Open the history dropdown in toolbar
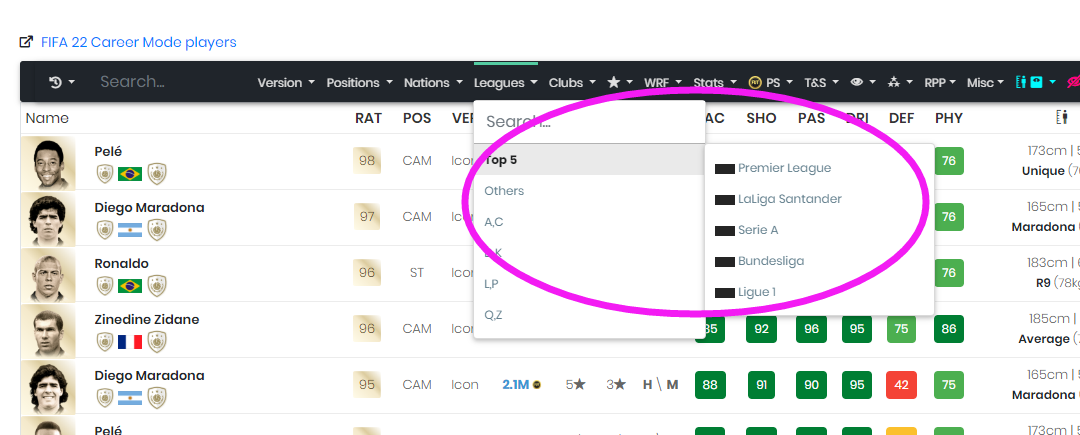This screenshot has height=435, width=1080. click(61, 83)
